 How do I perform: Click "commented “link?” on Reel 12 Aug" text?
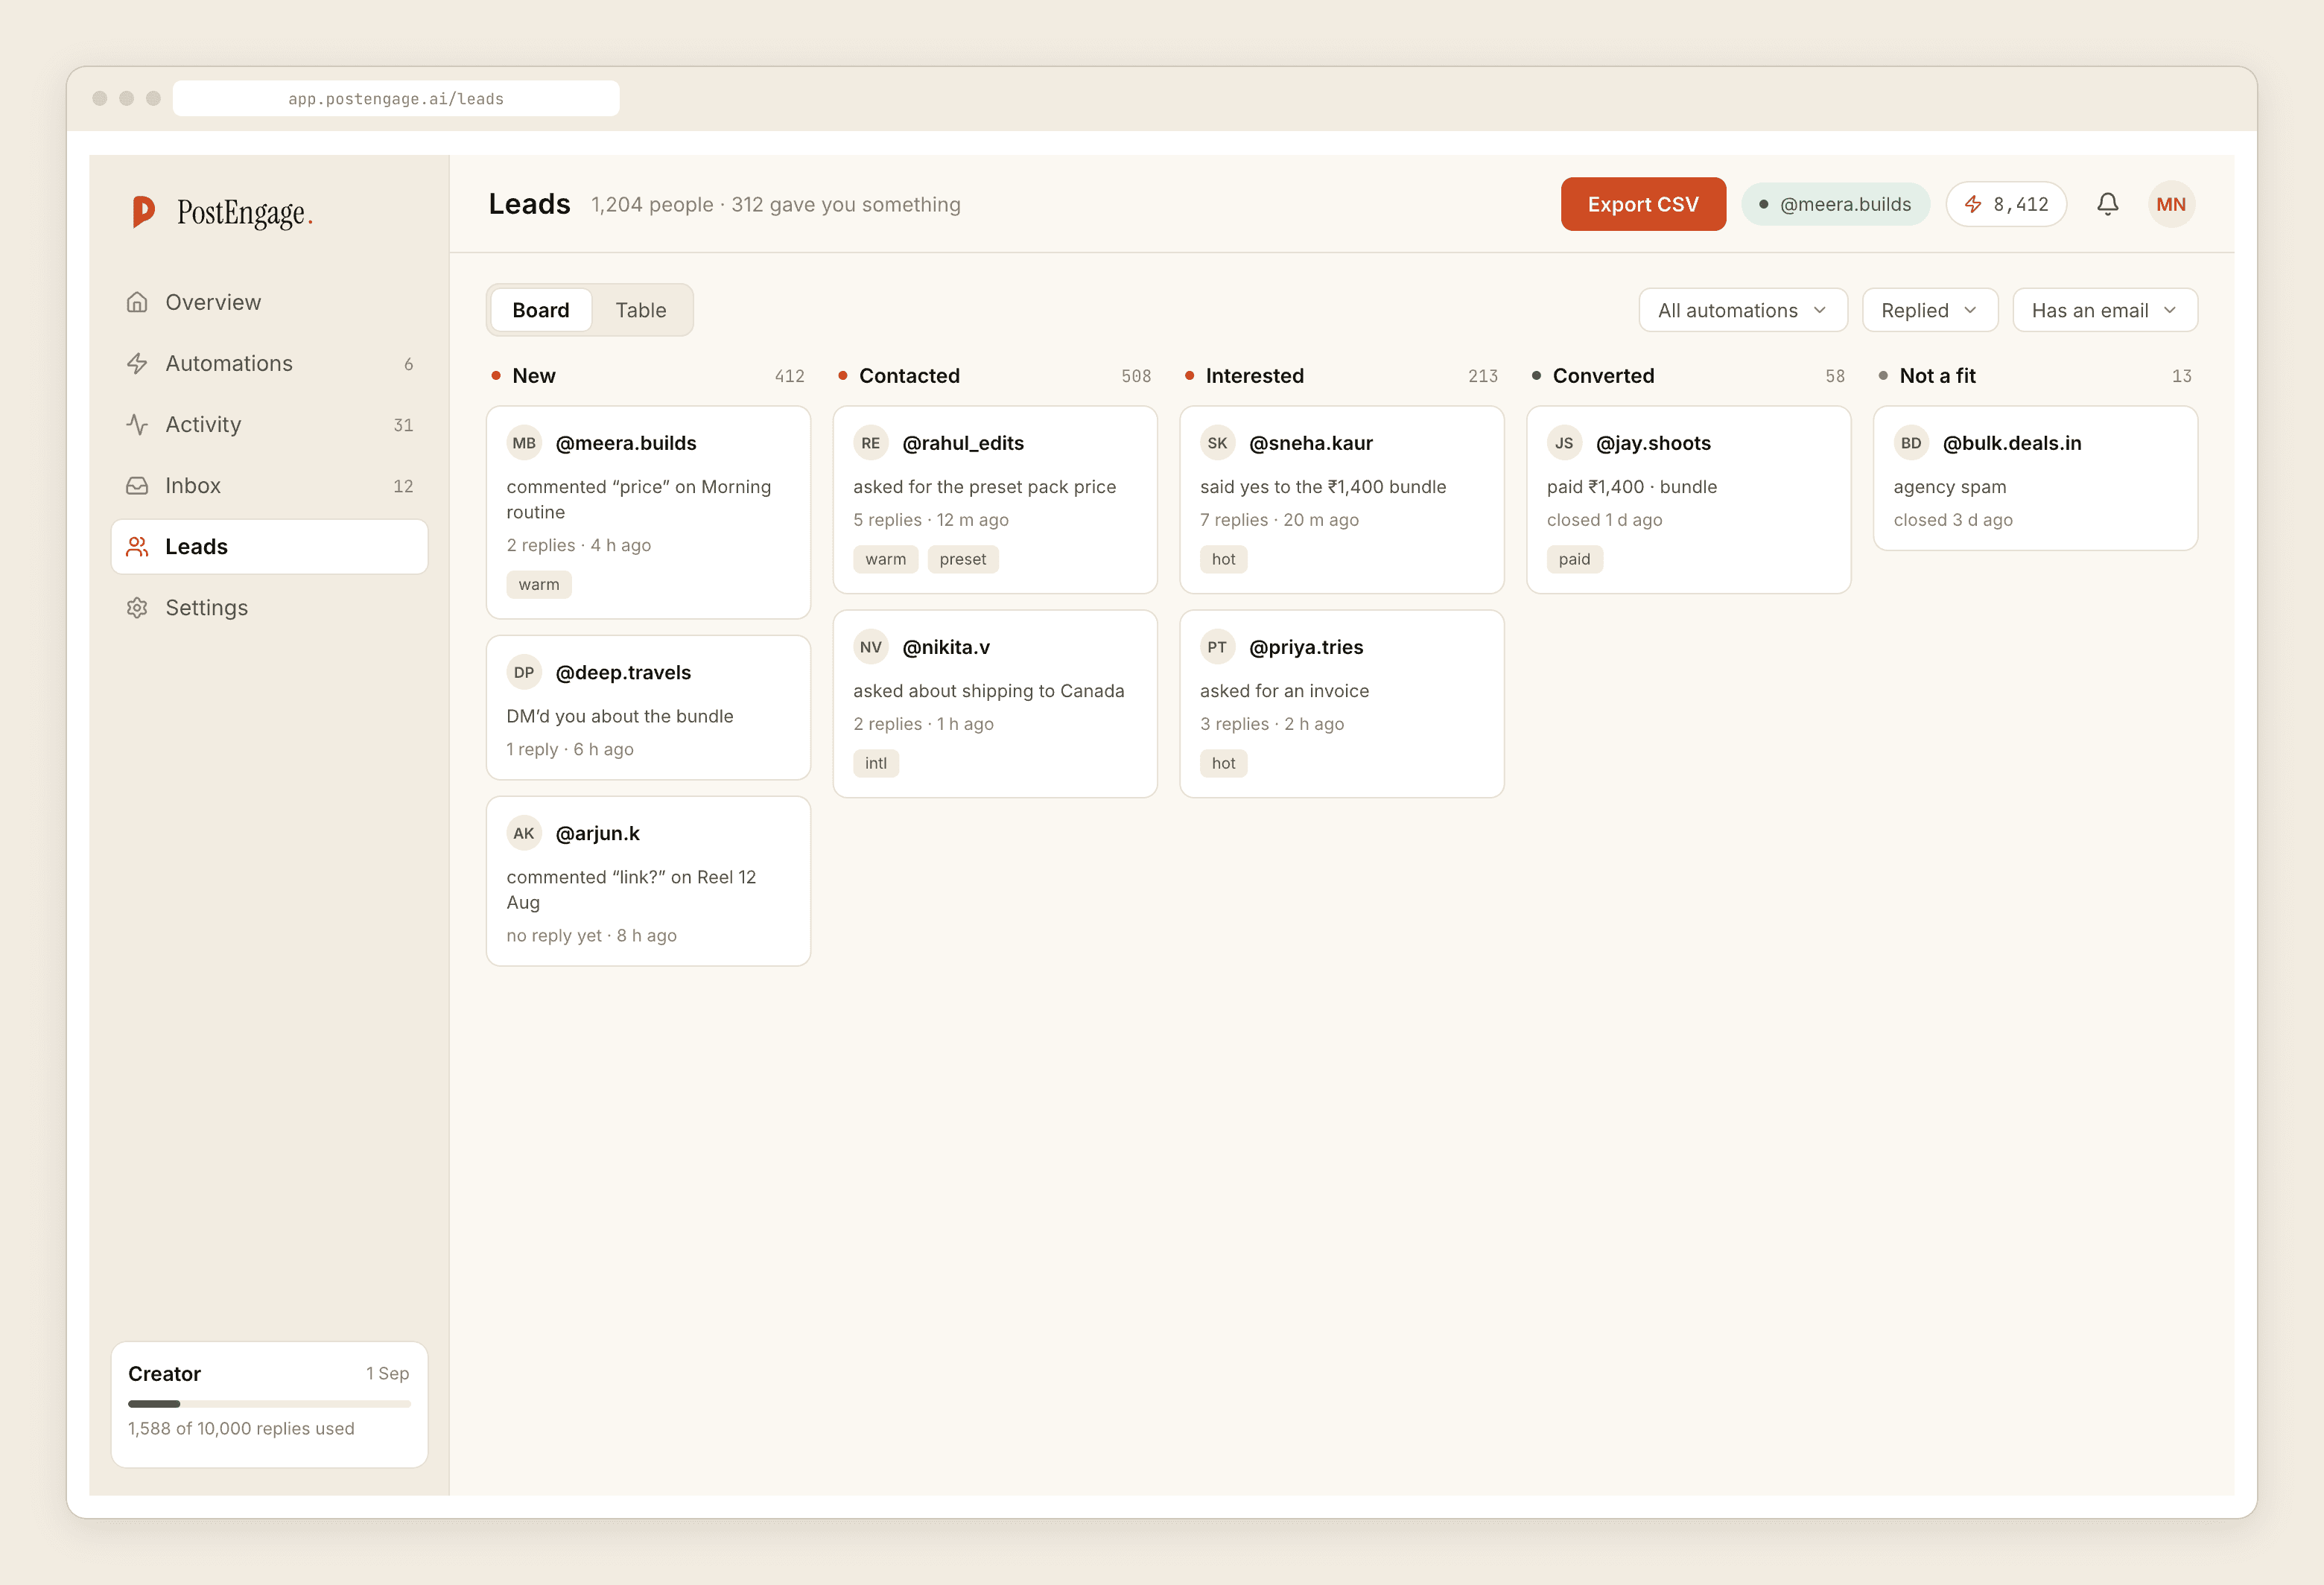click(x=631, y=889)
